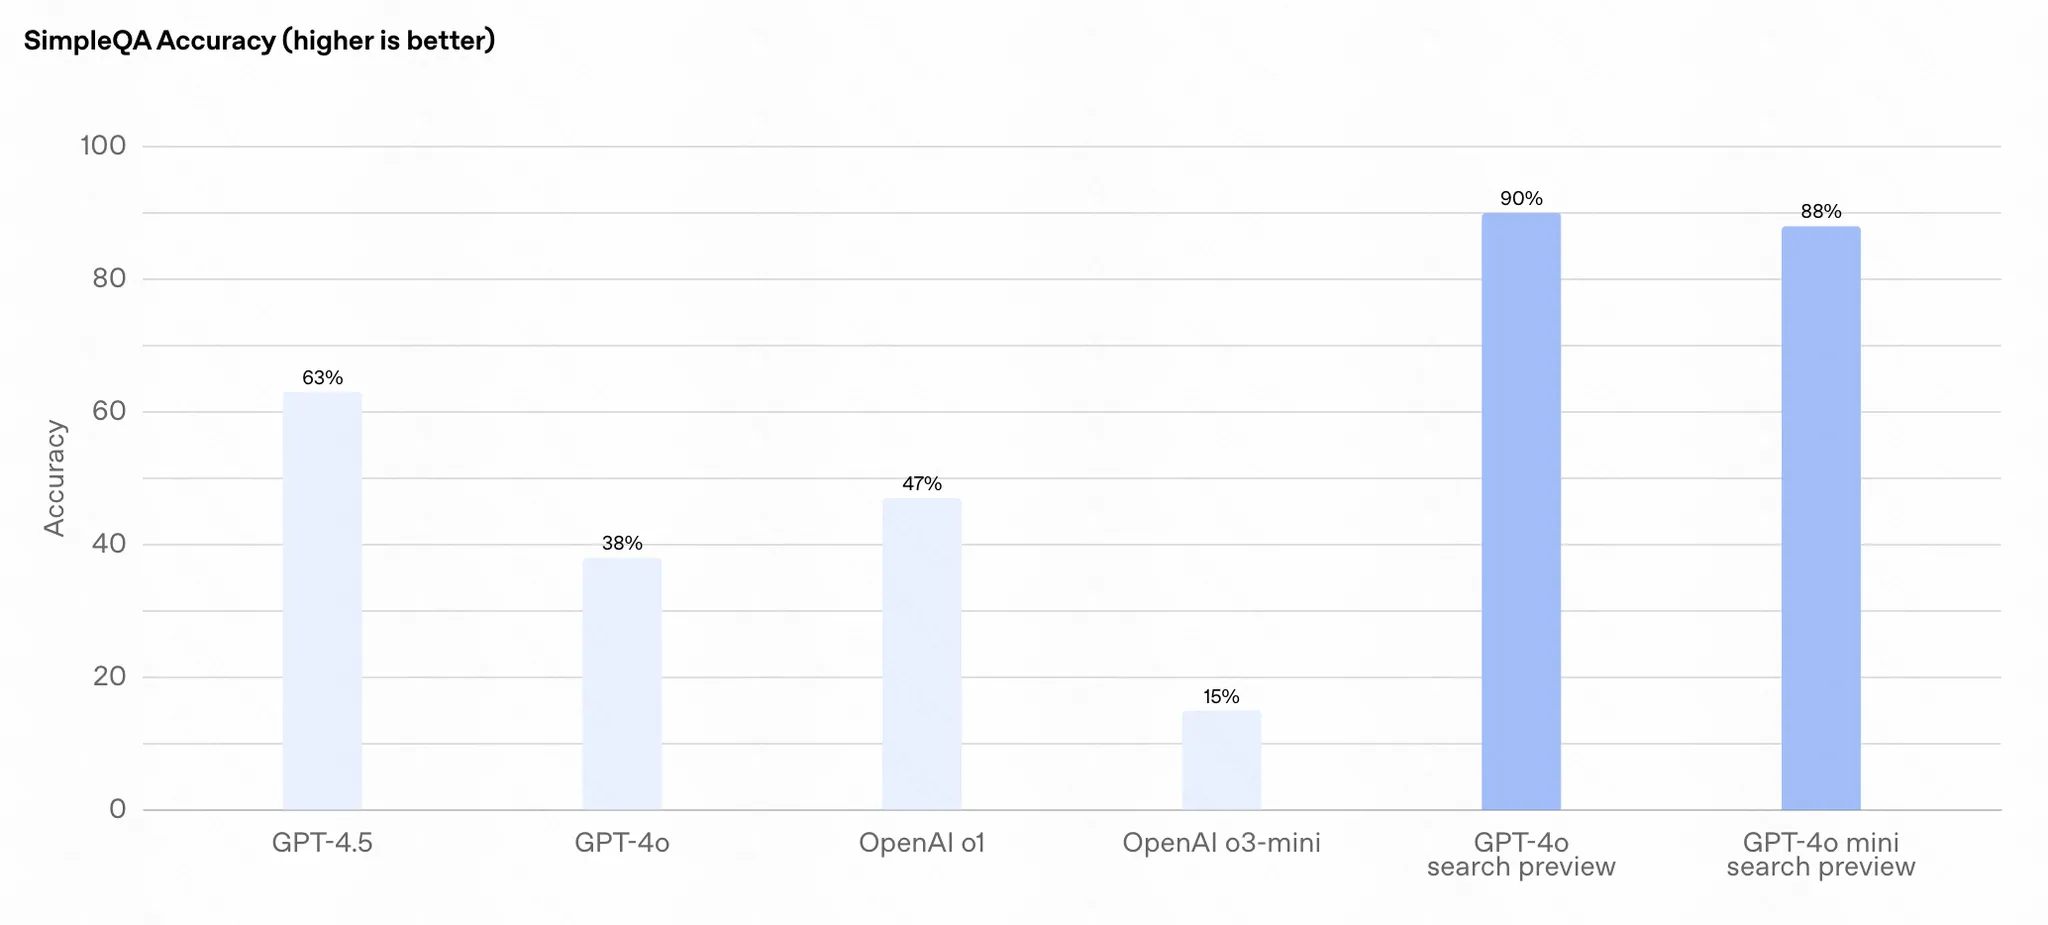Select the GPT-4.5 axis label

pos(322,843)
